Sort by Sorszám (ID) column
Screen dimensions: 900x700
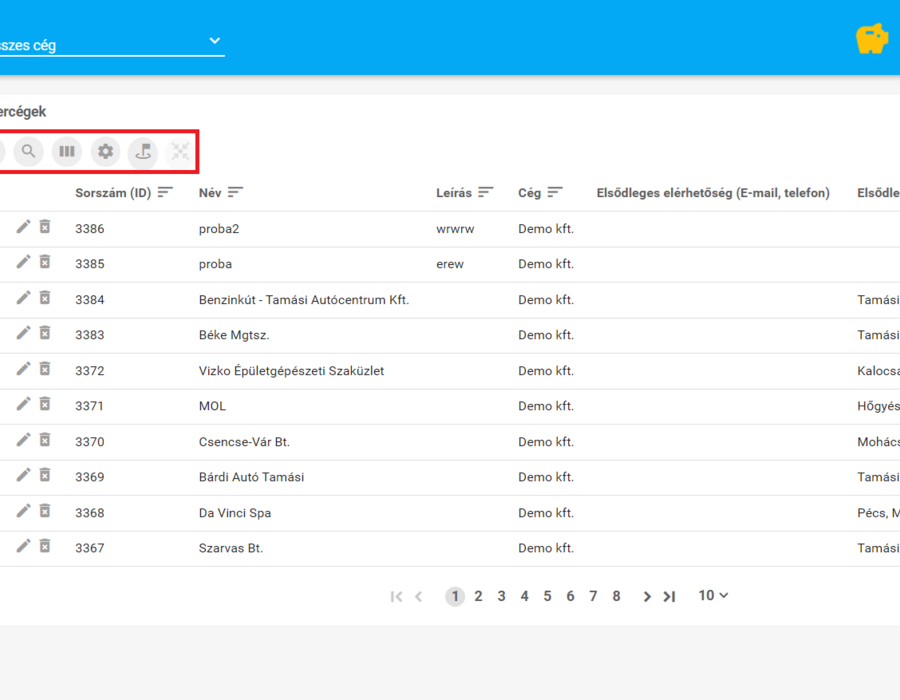[165, 192]
